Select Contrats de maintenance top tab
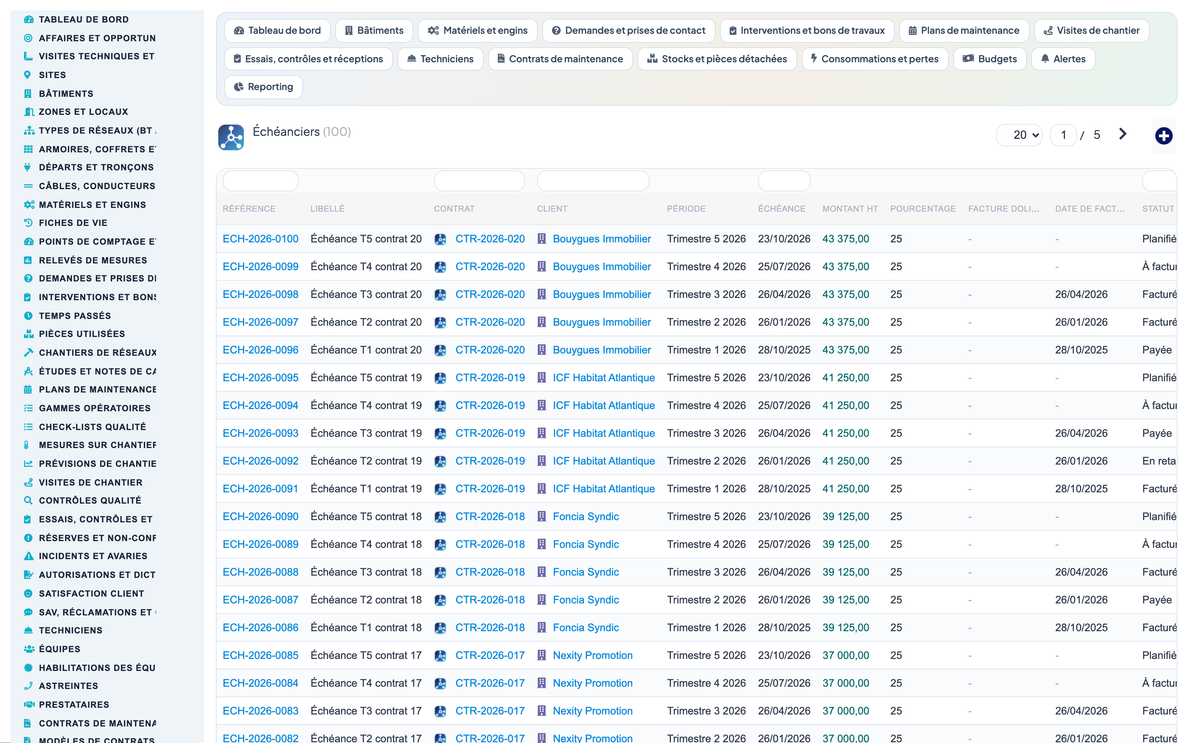The height and width of the screenshot is (743, 1200). coord(560,59)
